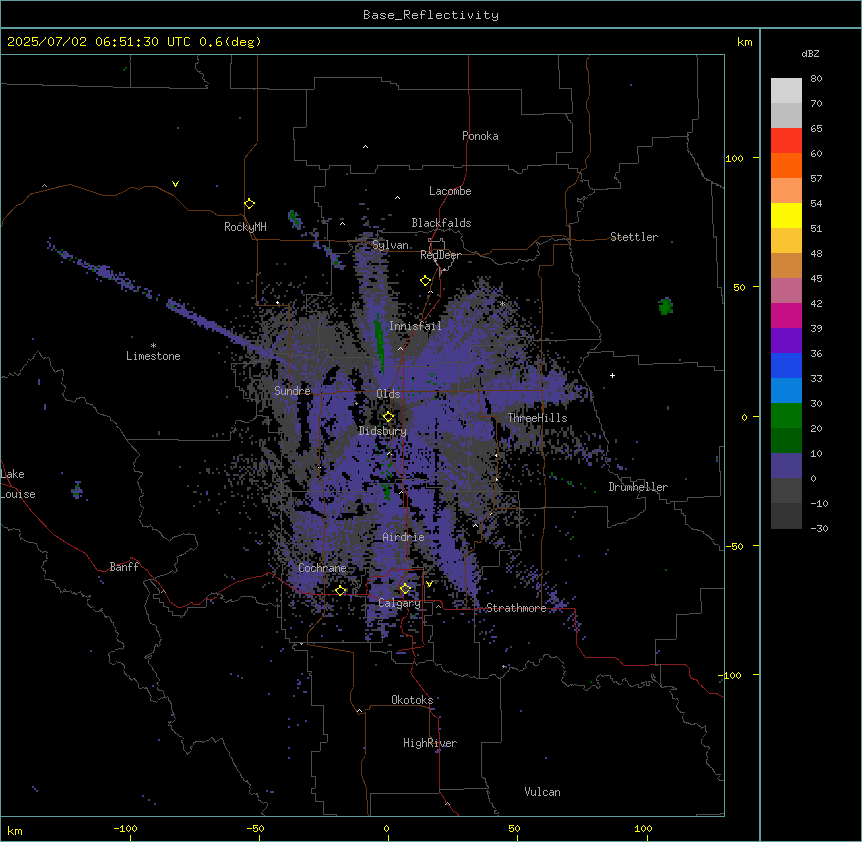The height and width of the screenshot is (842, 862).
Task: Select the magenta 39–42 dBZ legend swatch
Action: pyautogui.click(x=786, y=315)
